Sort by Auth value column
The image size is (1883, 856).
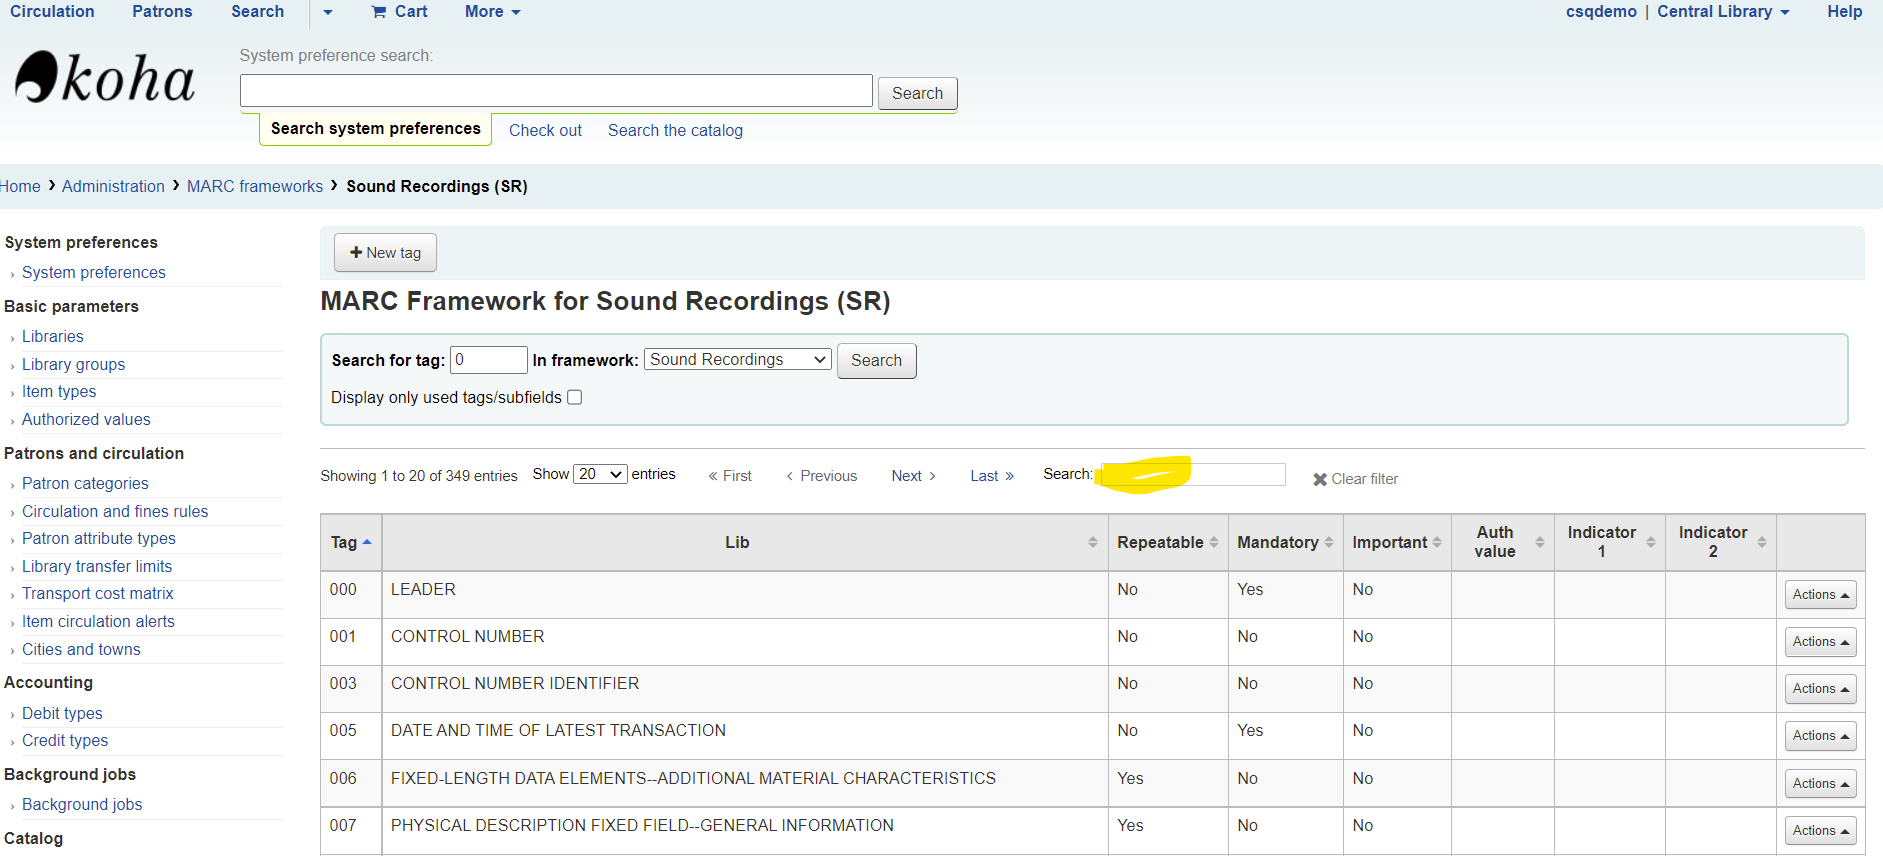point(1503,542)
